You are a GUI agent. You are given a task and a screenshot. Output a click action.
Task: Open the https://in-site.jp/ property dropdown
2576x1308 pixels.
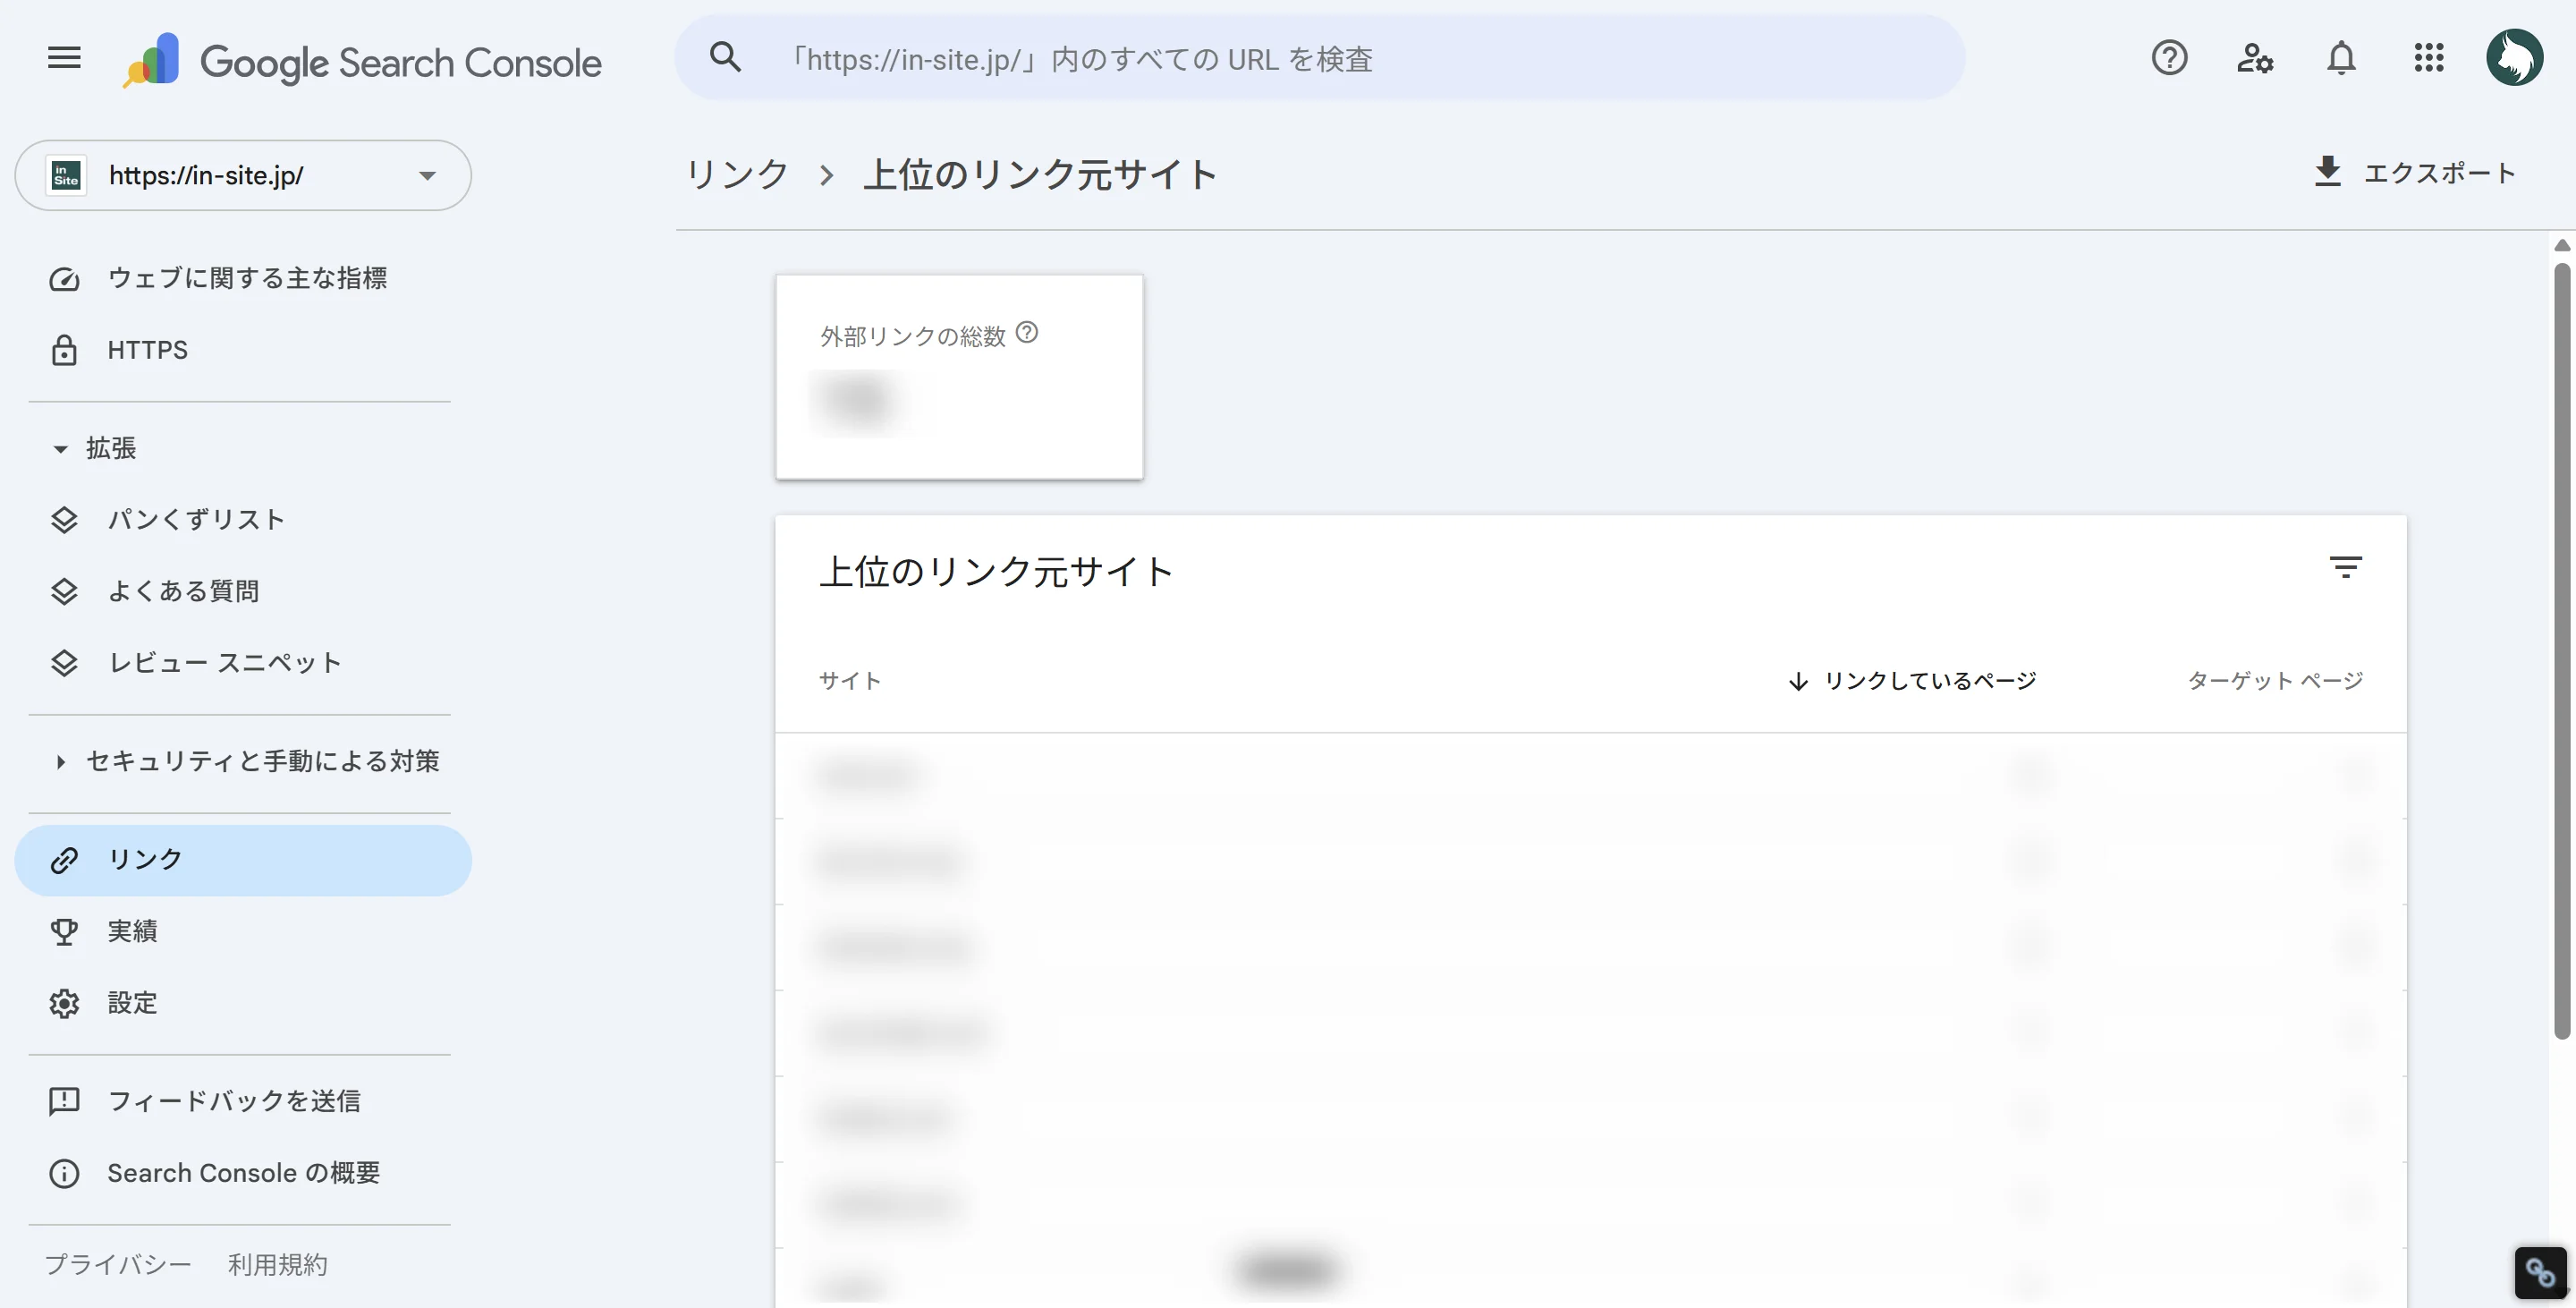pos(427,175)
